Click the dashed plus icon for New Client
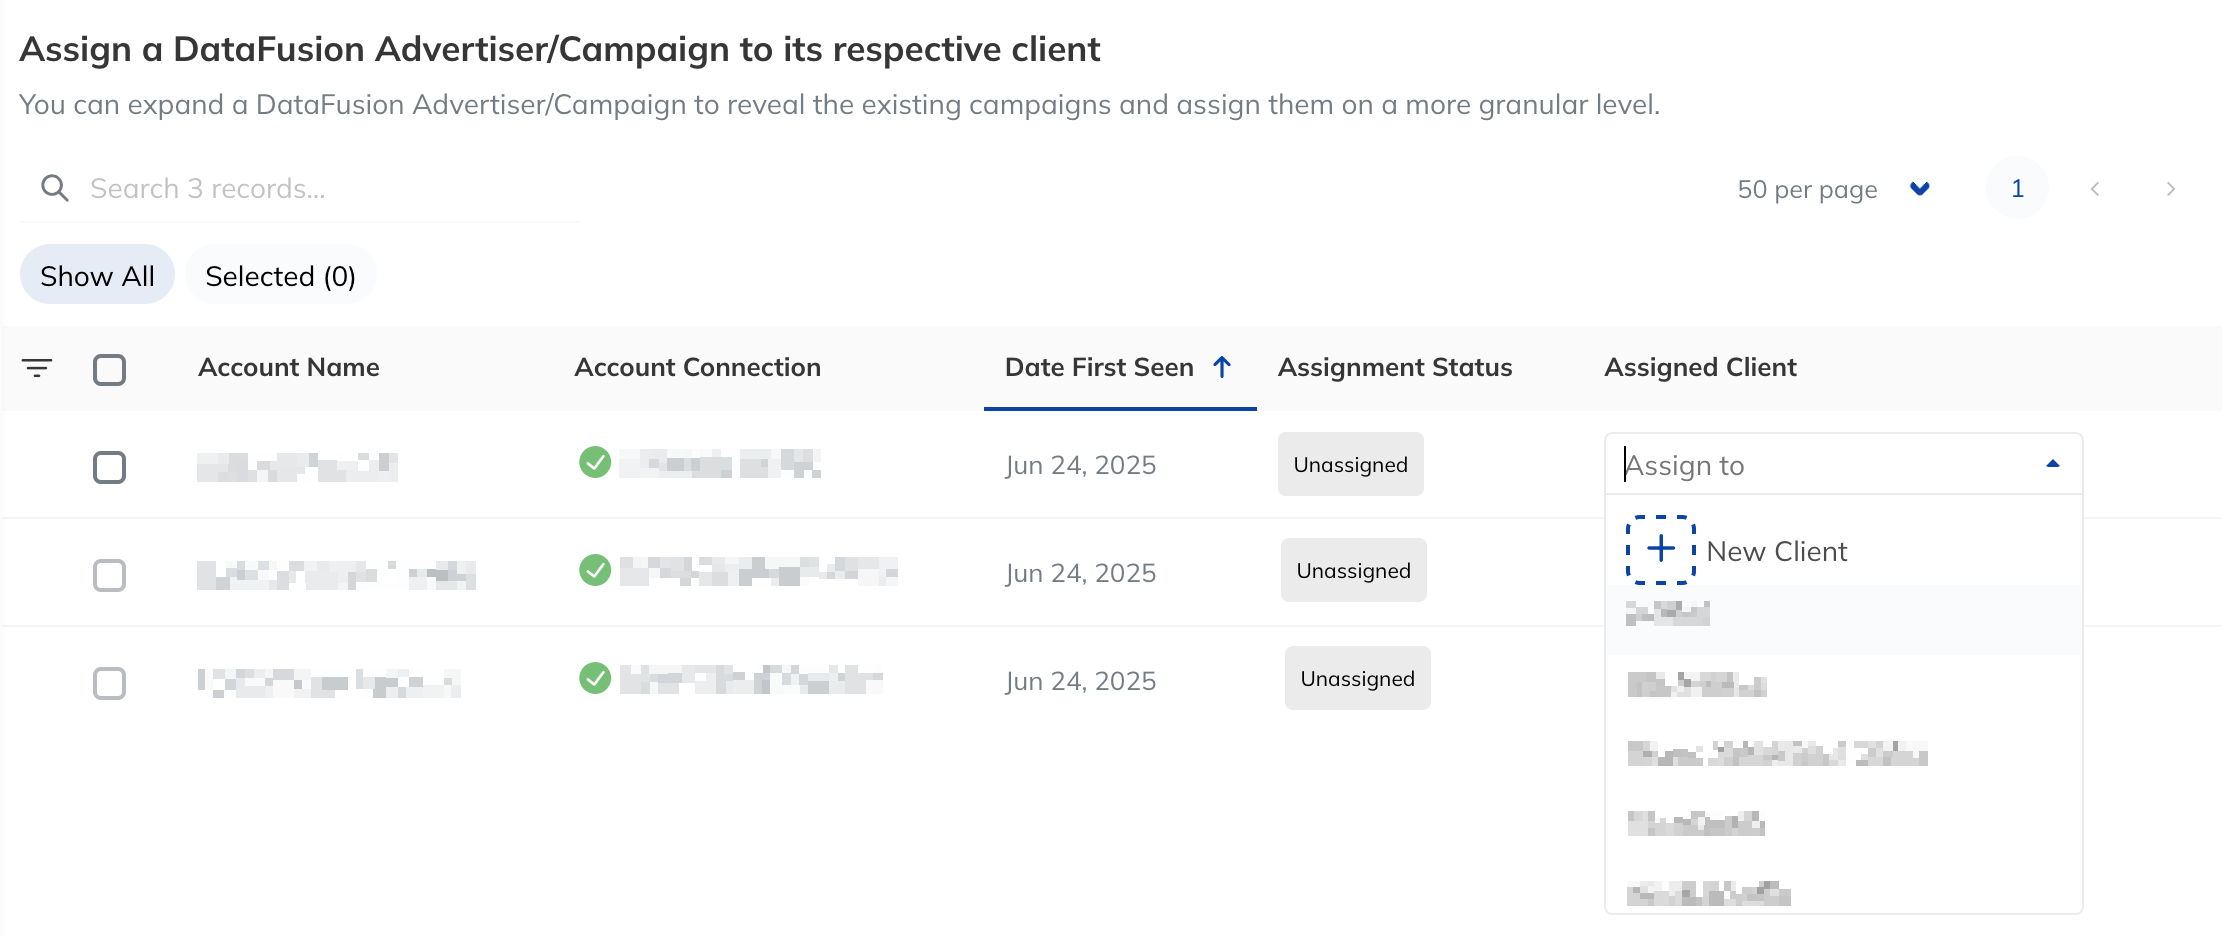Screen dimensions: 2240x936 tap(1660, 549)
